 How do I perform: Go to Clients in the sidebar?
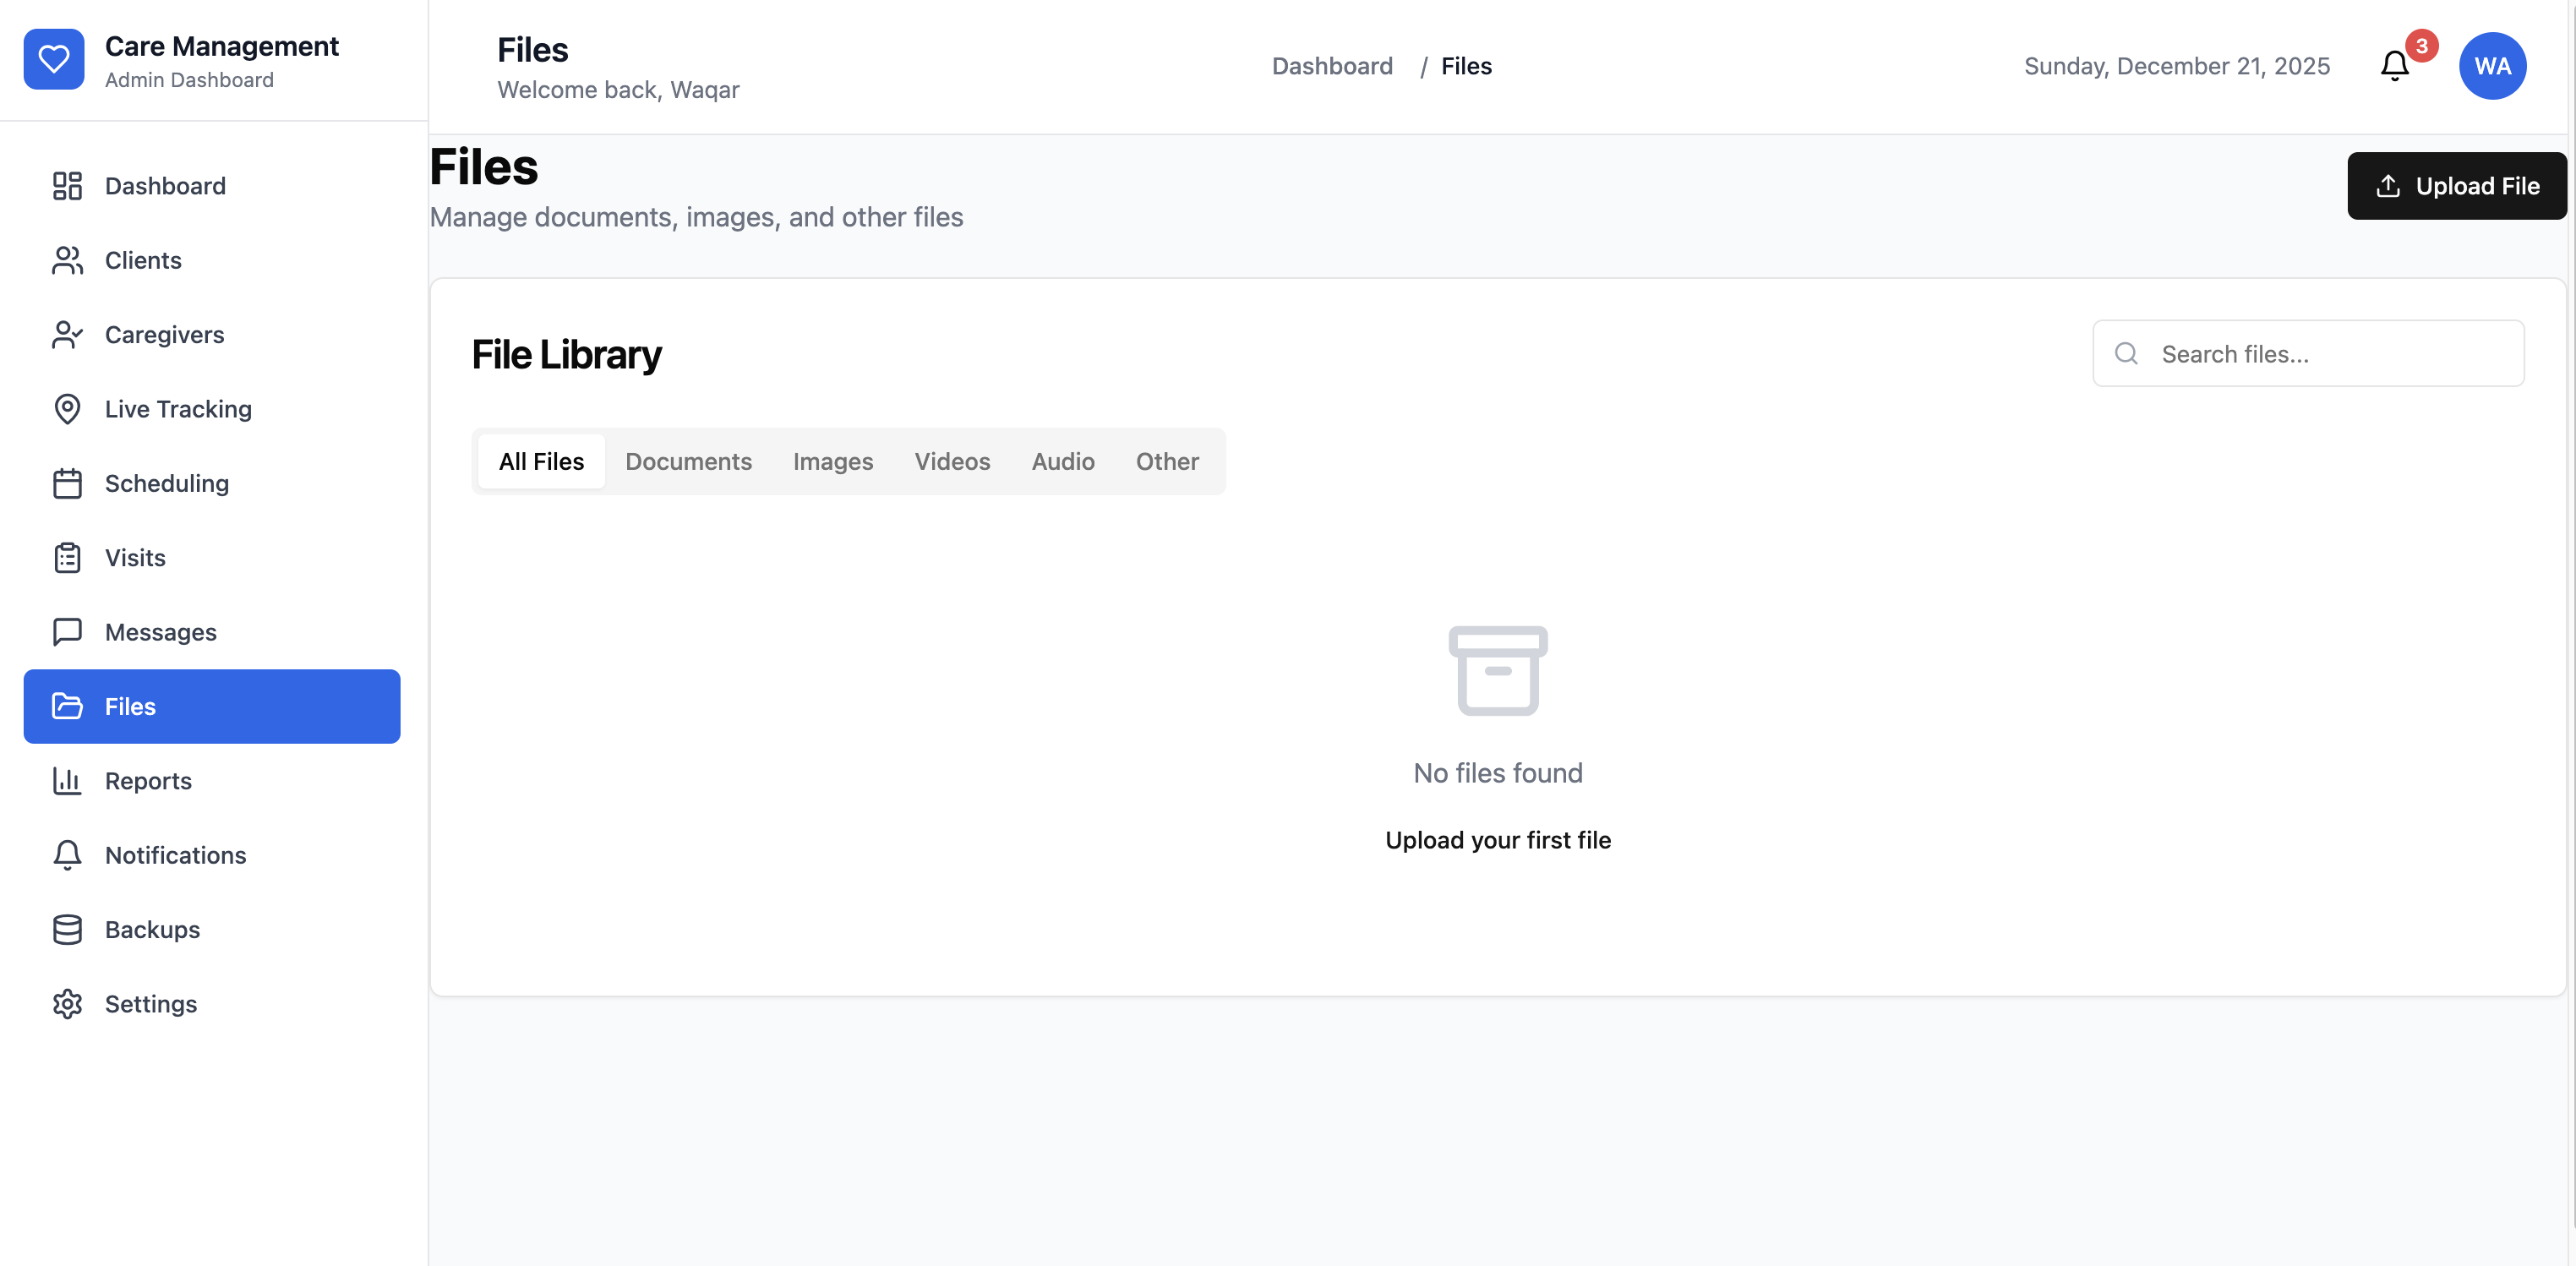click(143, 260)
